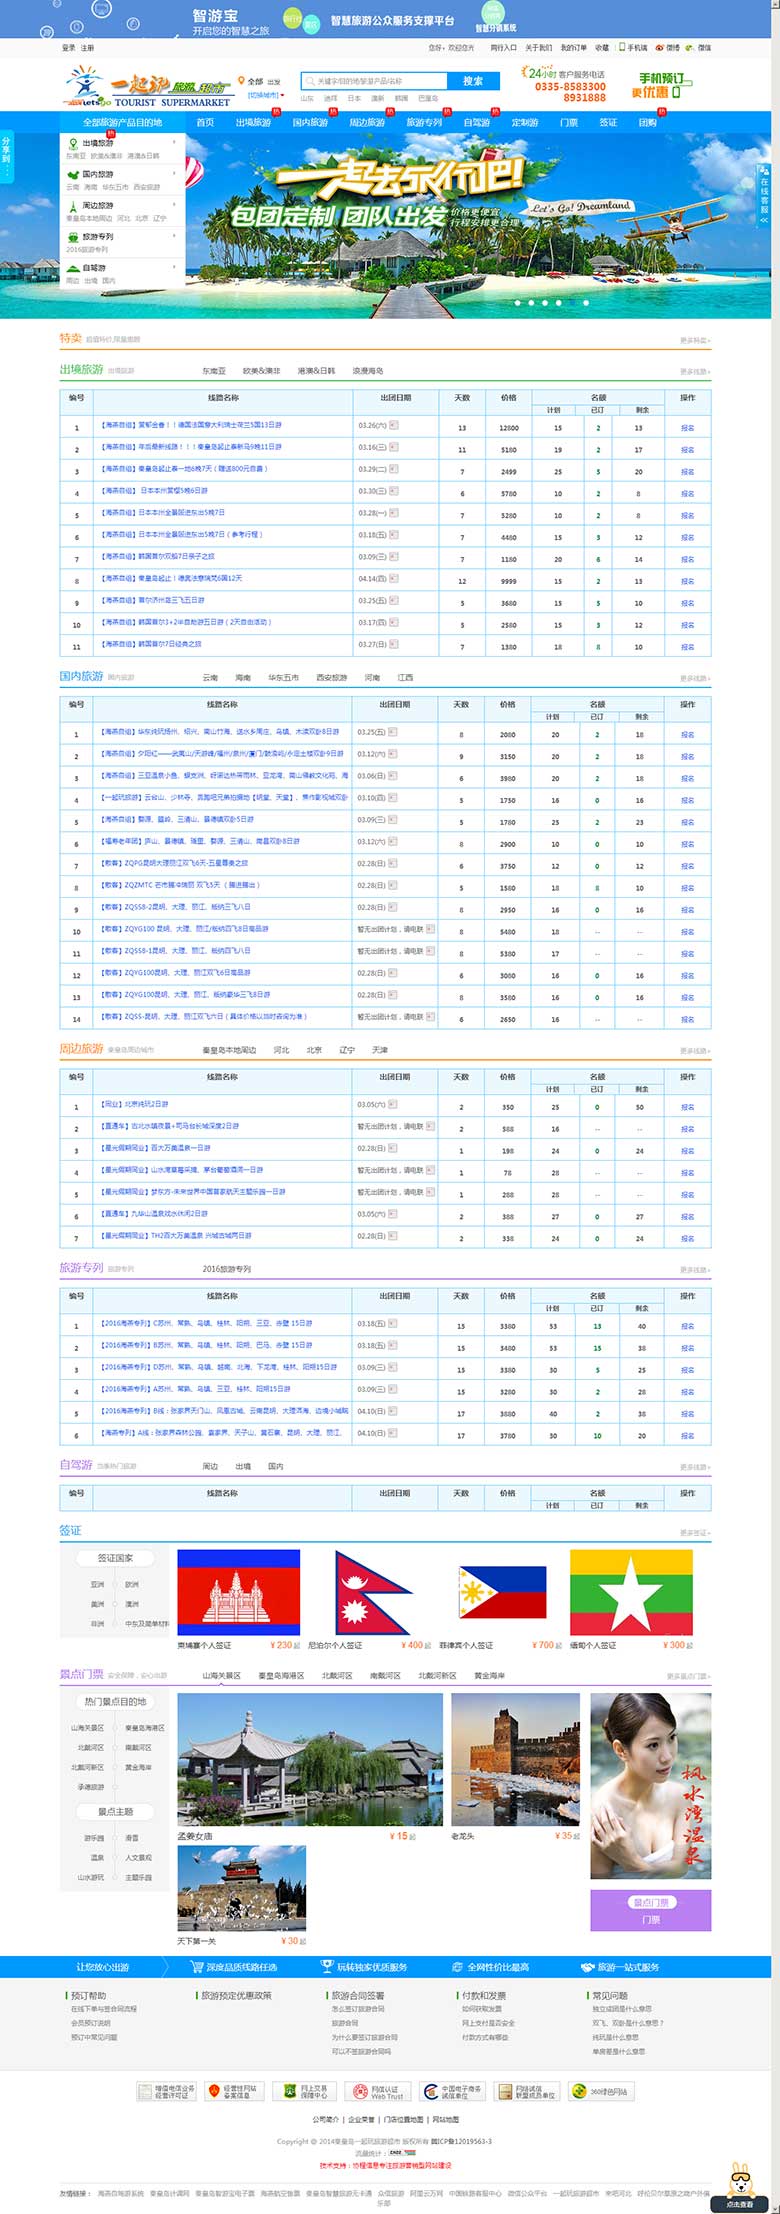Expand the 国内旅游 sidebar submenu arrow
780x2214 pixels.
174,174
